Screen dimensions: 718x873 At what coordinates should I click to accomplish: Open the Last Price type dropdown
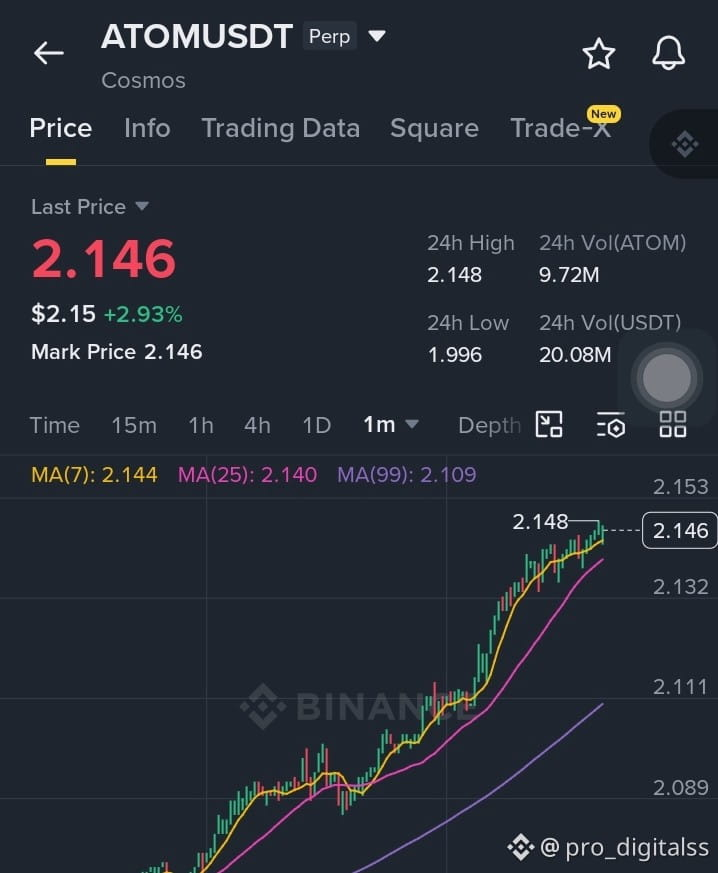142,207
